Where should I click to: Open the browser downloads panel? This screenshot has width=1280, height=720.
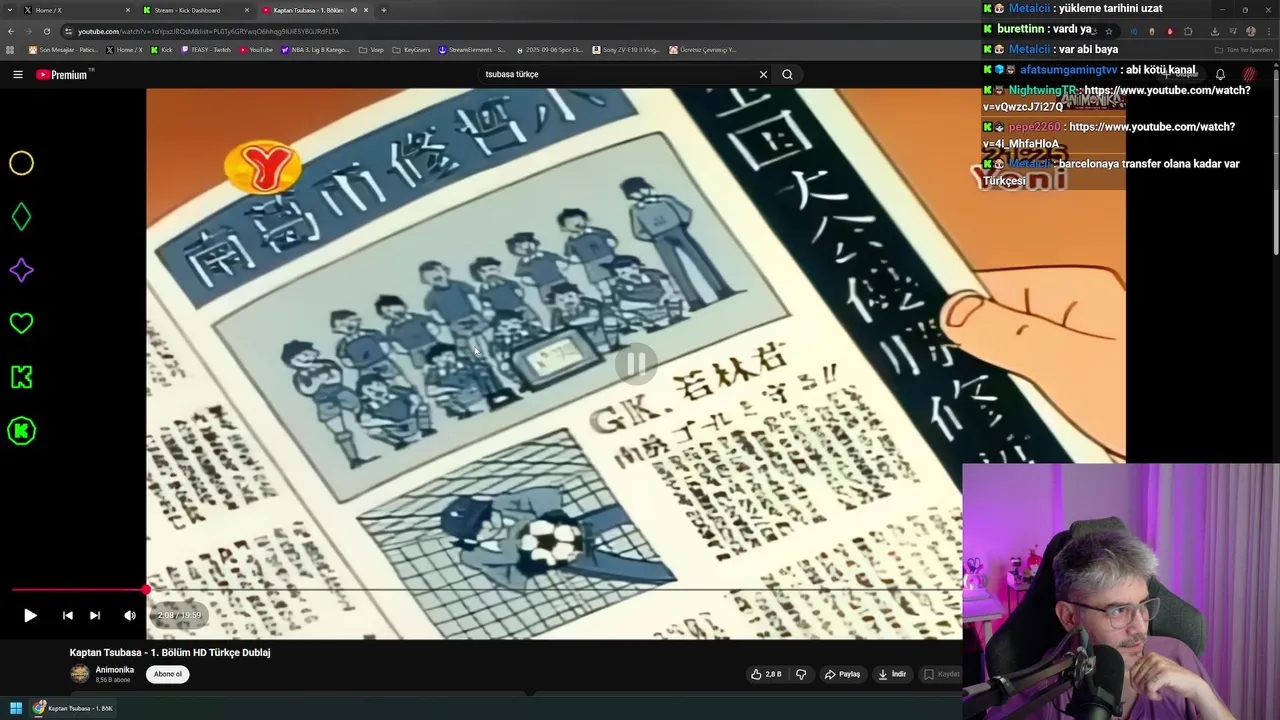click(x=1214, y=31)
